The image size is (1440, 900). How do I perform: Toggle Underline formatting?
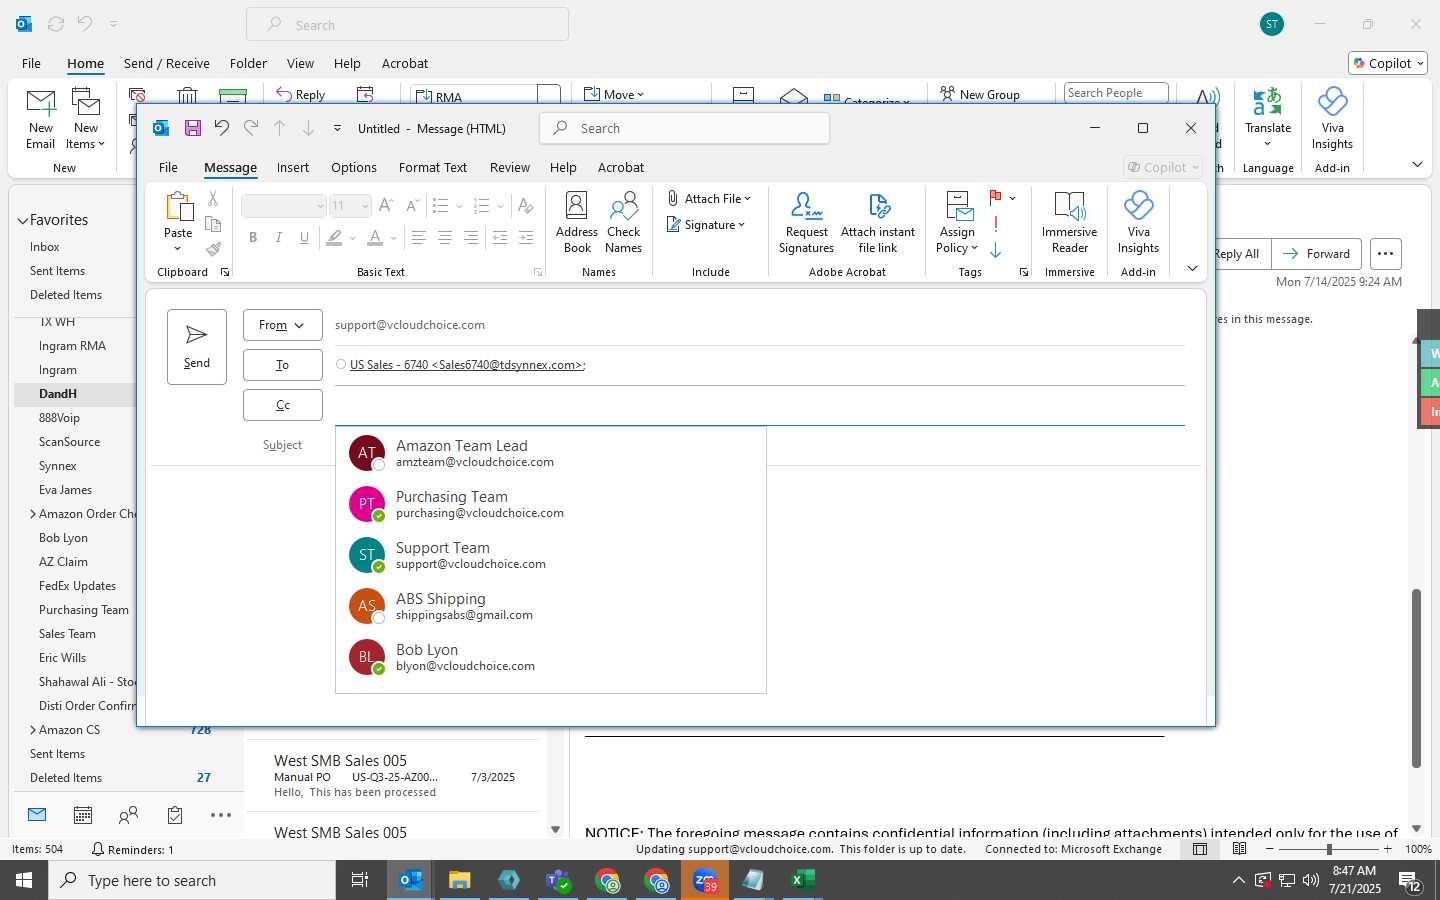[305, 238]
